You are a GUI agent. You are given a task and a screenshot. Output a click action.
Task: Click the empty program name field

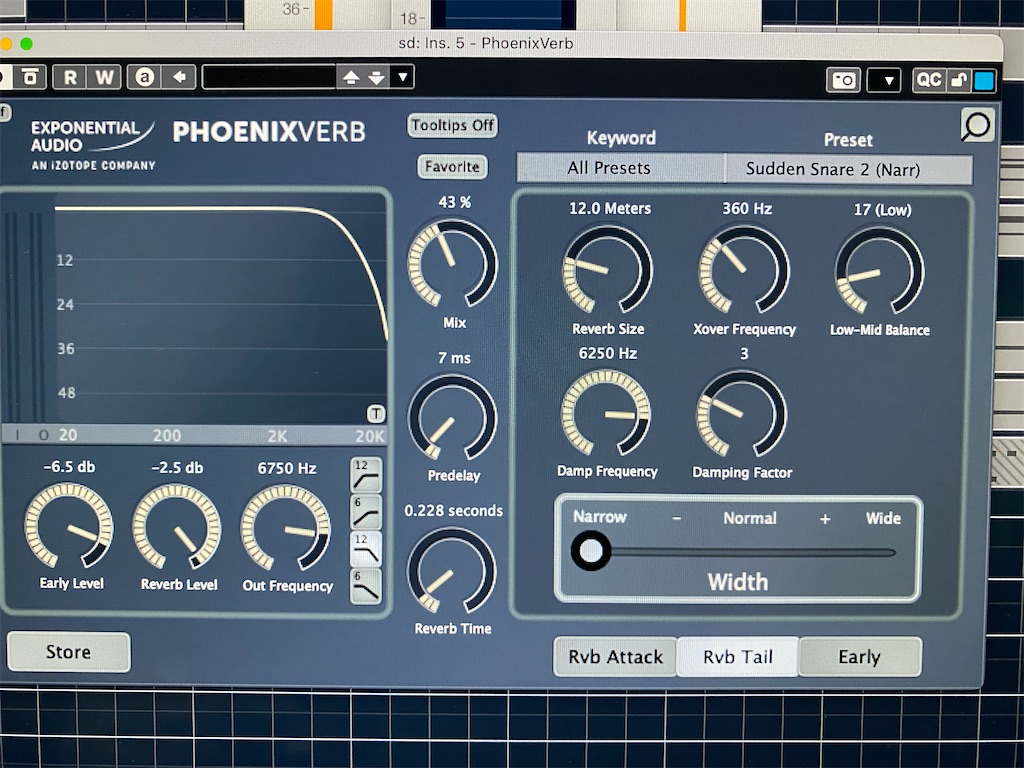click(x=269, y=78)
